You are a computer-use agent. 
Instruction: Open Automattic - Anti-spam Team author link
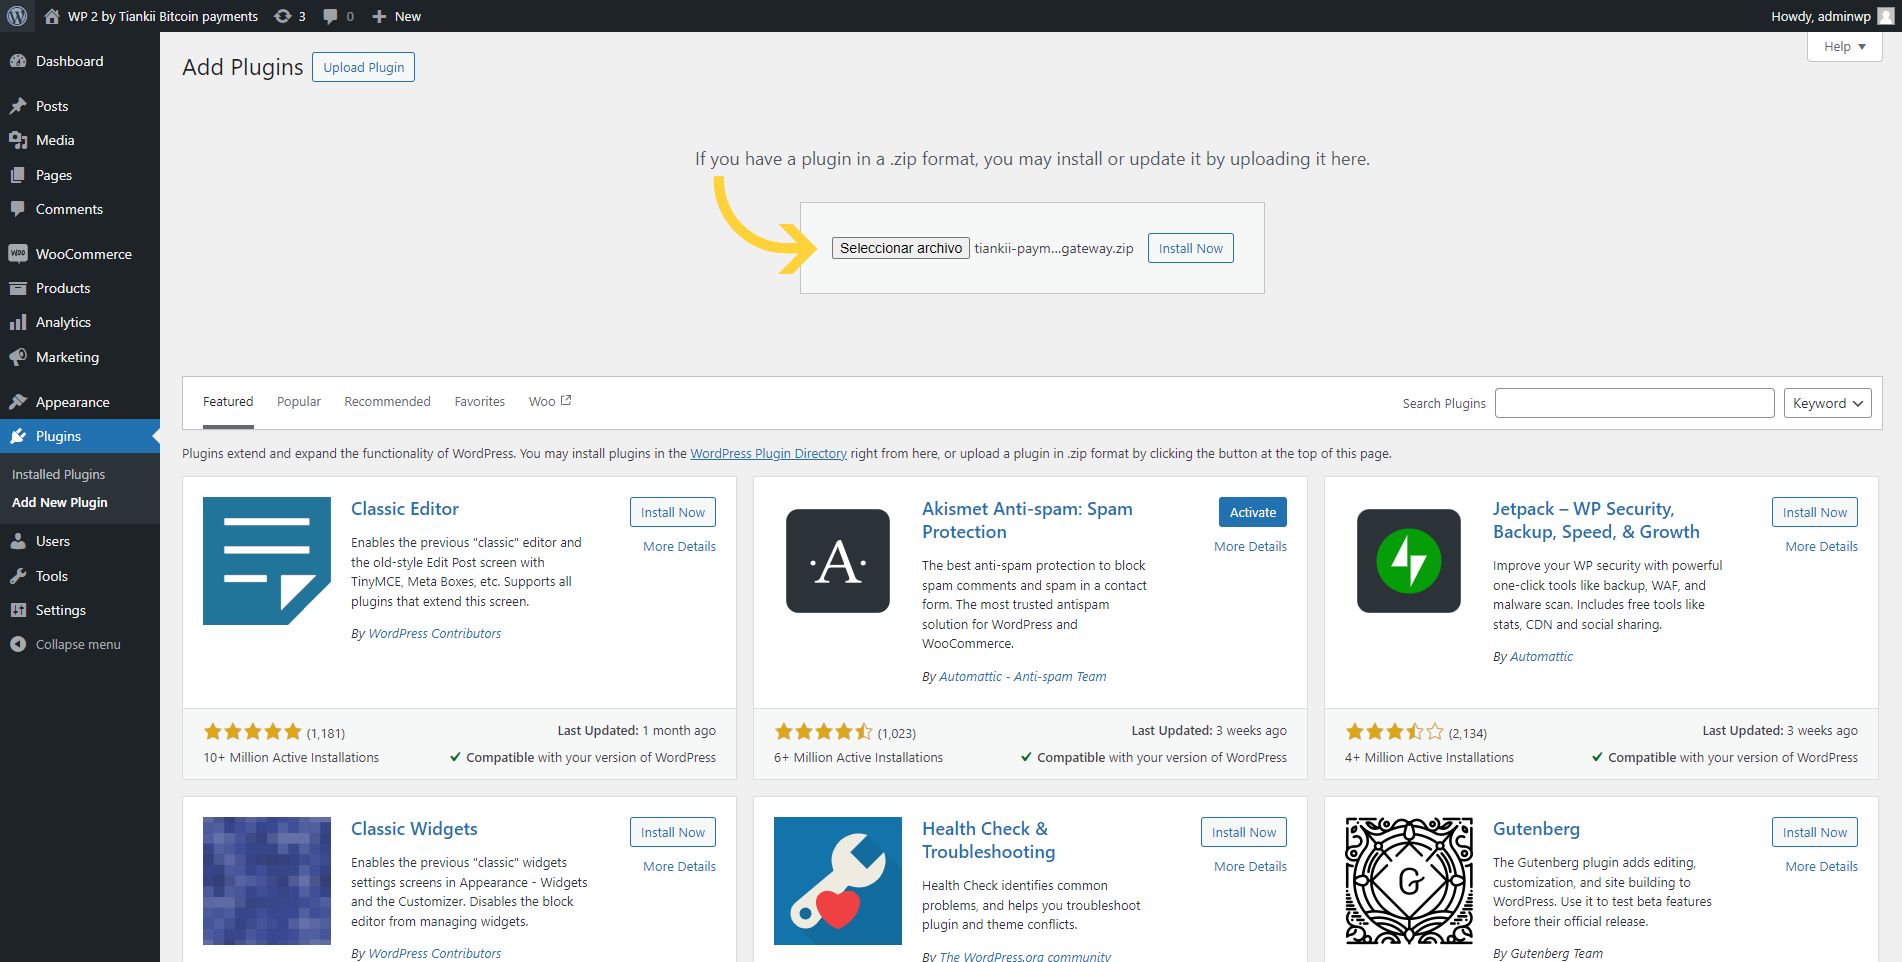click(1022, 677)
